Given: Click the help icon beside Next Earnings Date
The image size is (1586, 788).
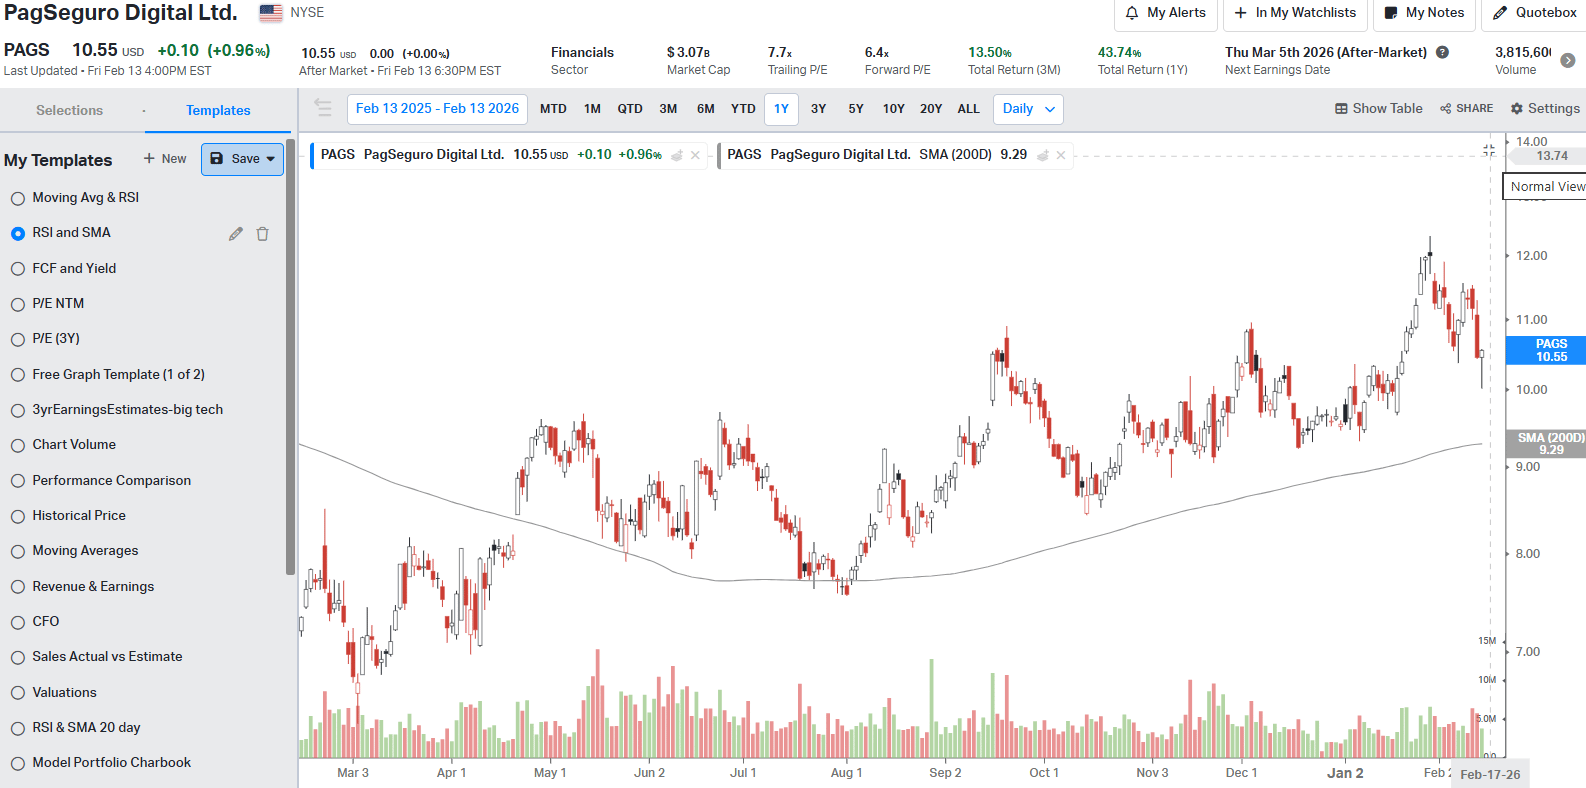Looking at the screenshot, I should (x=1442, y=52).
